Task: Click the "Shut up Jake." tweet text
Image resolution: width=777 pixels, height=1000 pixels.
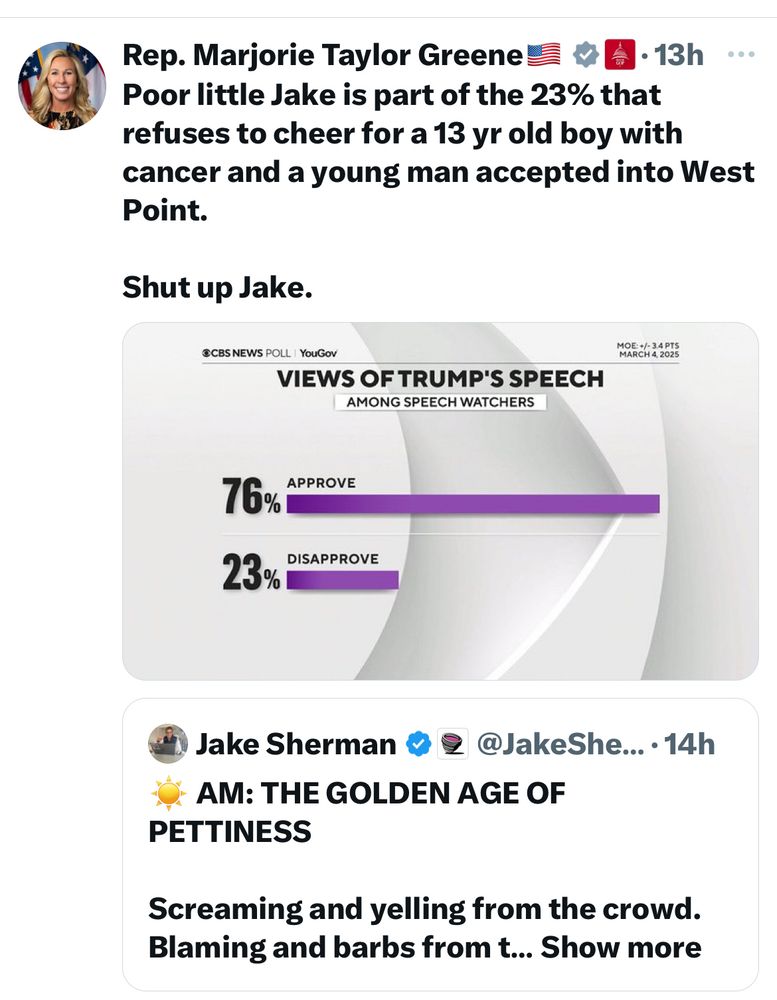Action: [217, 288]
